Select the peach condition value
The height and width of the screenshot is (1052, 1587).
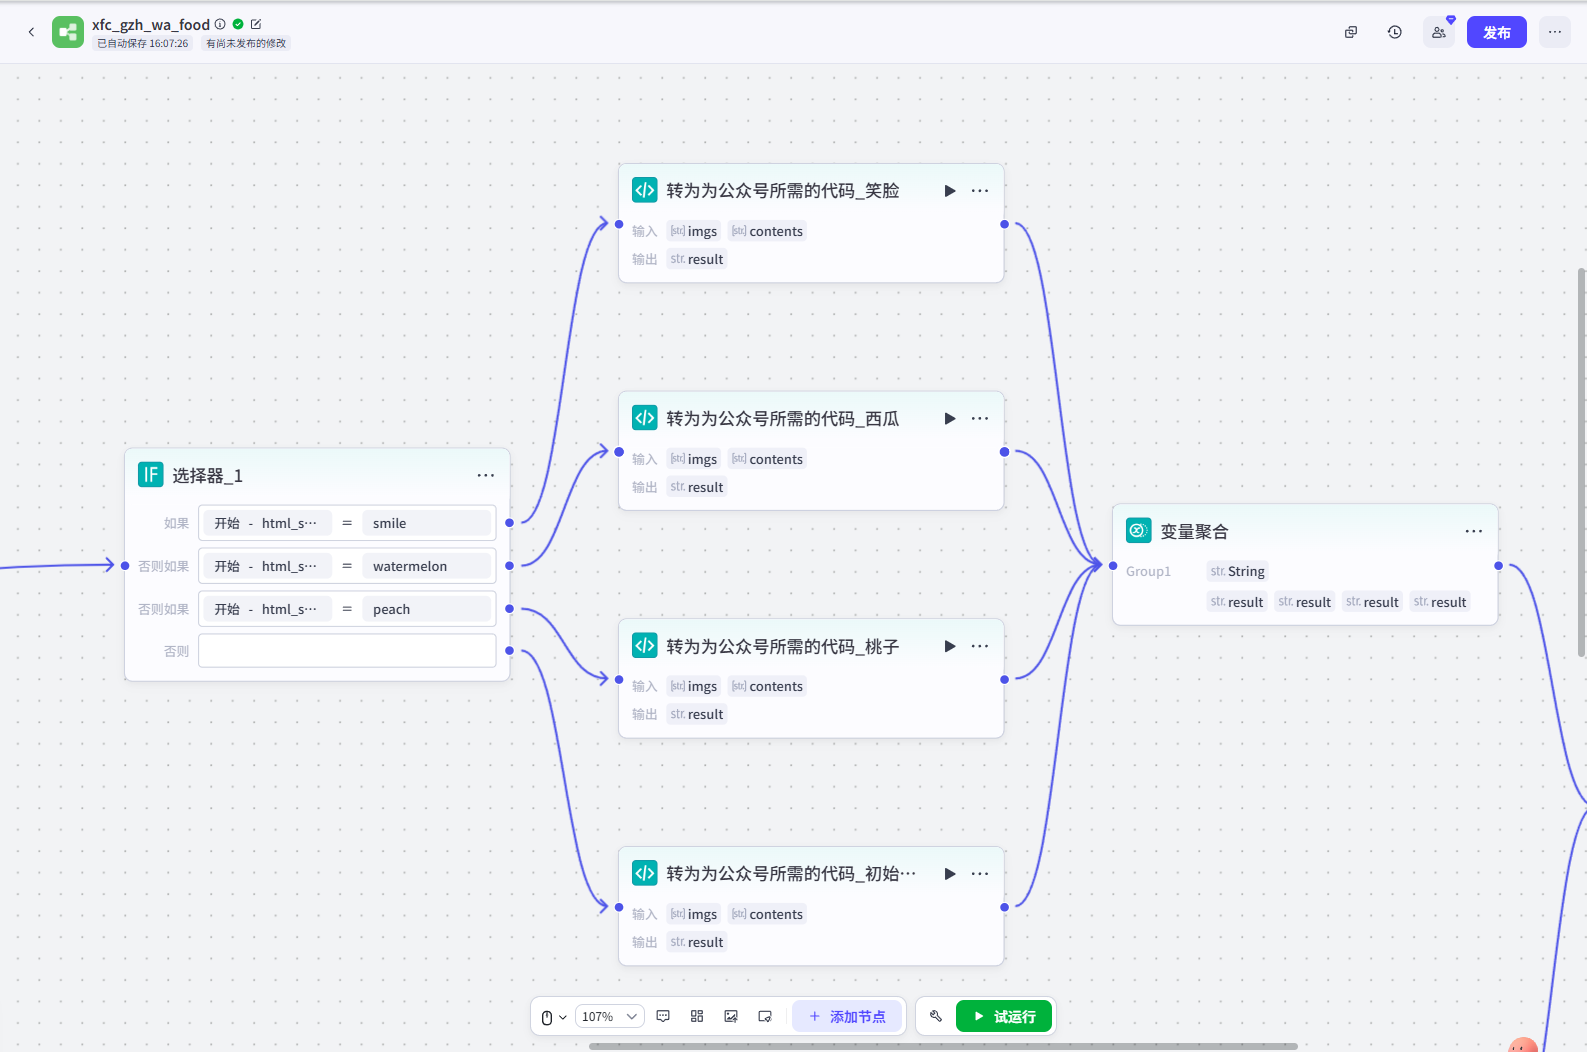click(427, 609)
